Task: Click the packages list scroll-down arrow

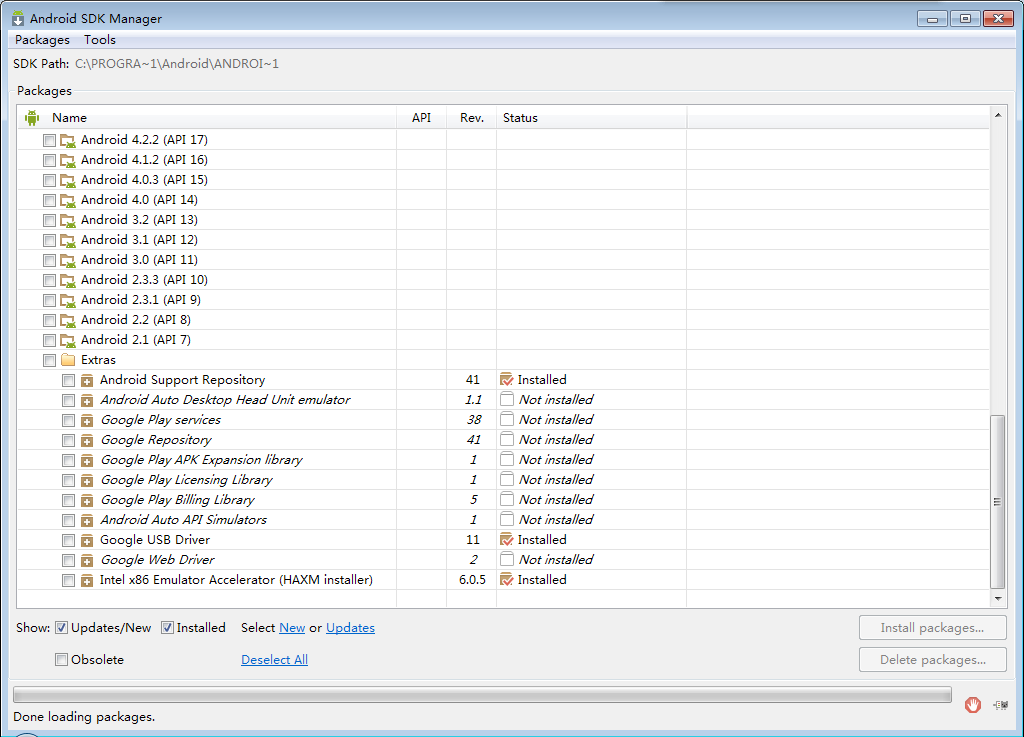Action: click(998, 599)
